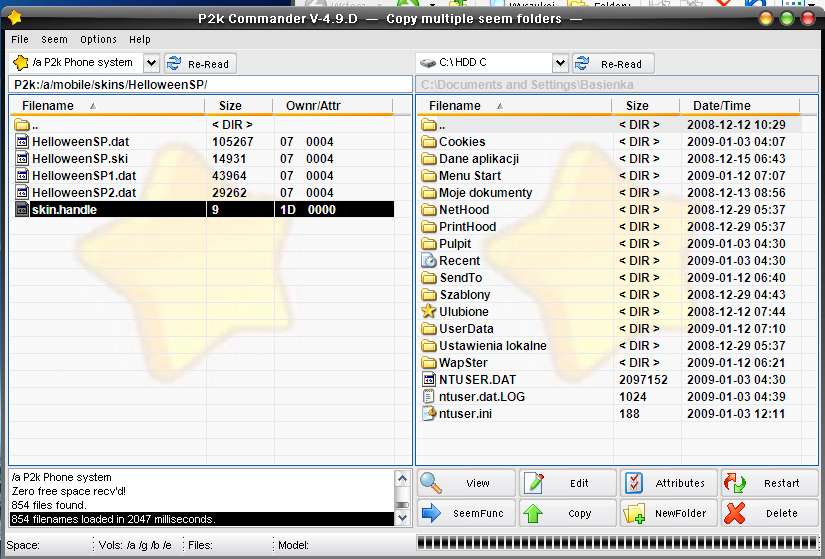Select skin.handle file icon
Viewport: 825px width, 559px height.
[22, 209]
